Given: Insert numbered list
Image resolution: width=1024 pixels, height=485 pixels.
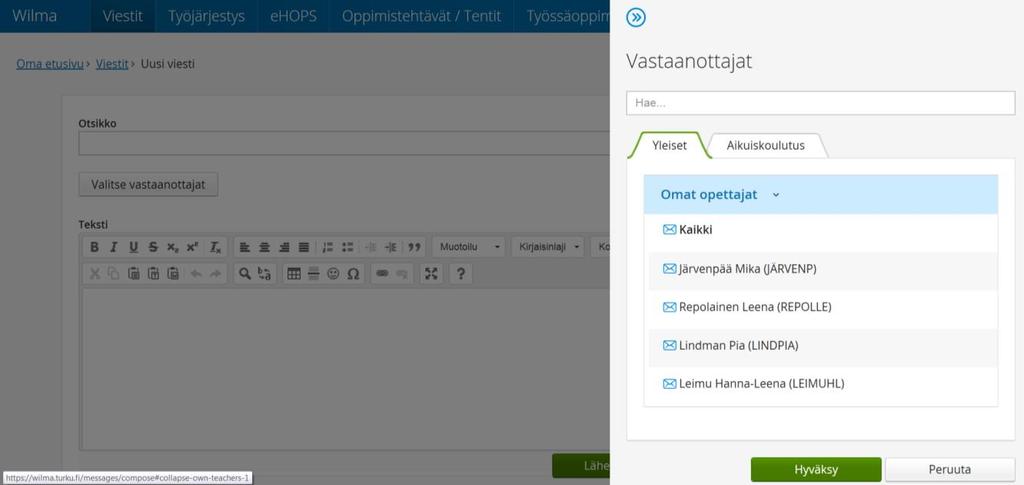Looking at the screenshot, I should [x=328, y=247].
